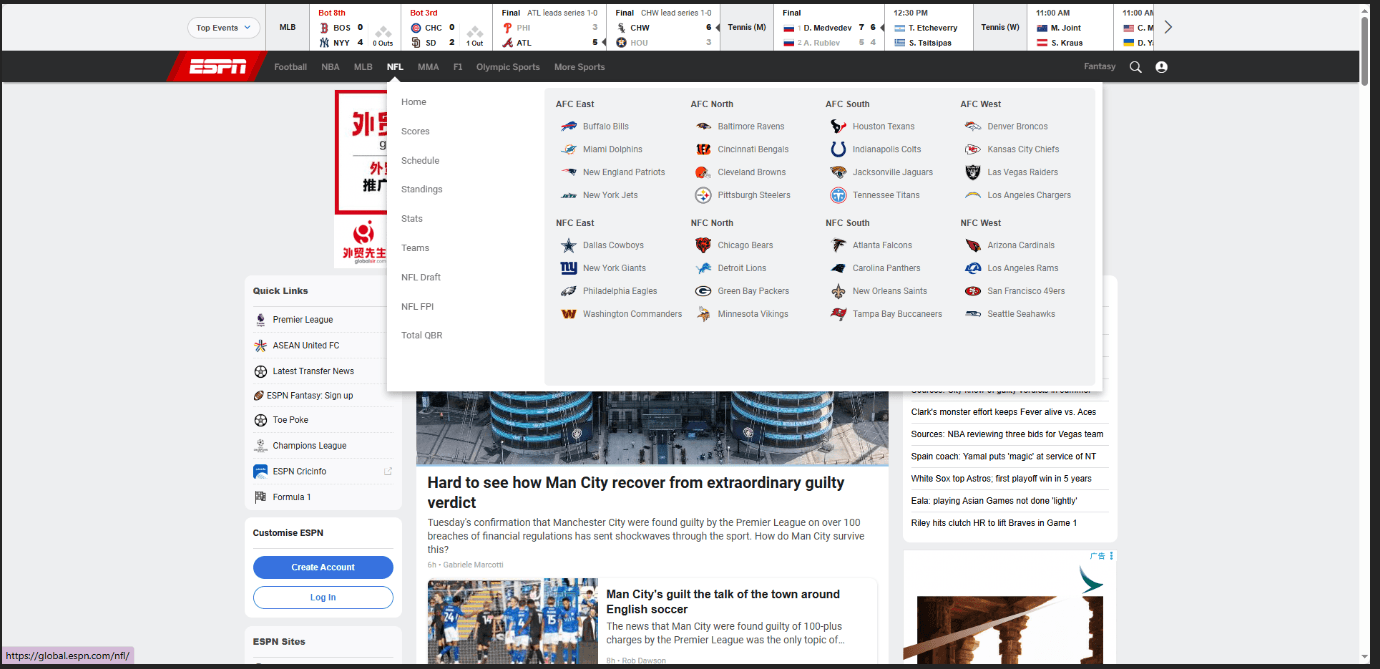Image resolution: width=1380 pixels, height=669 pixels.
Task: Choose NFL Draft in the menu
Action: [x=421, y=277]
